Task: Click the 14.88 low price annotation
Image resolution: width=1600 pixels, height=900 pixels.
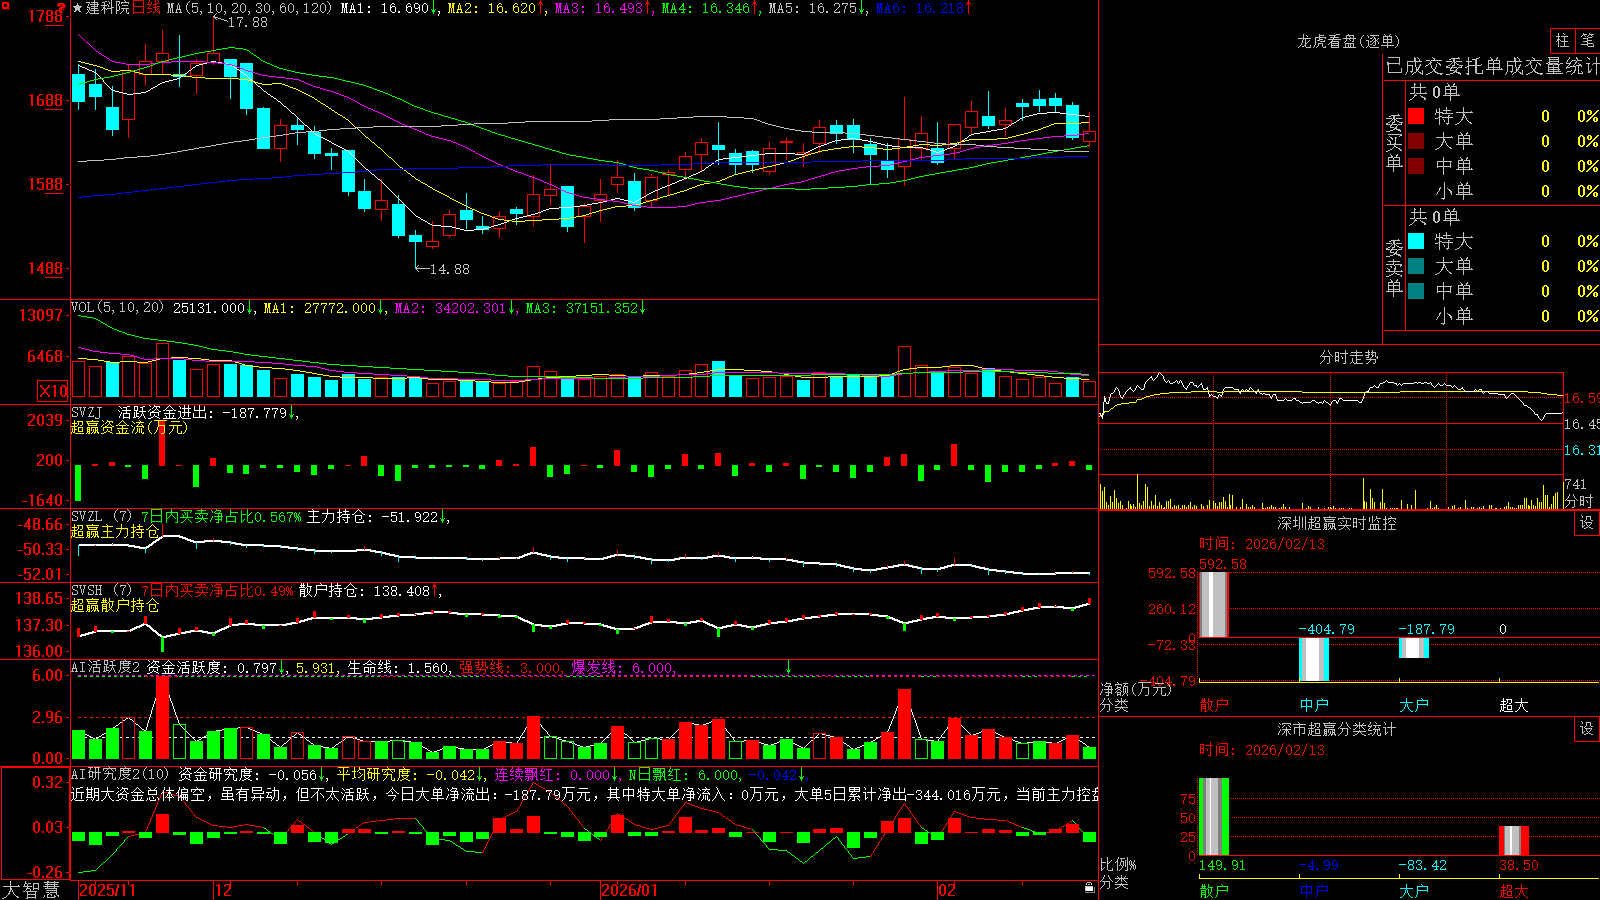Action: point(449,269)
